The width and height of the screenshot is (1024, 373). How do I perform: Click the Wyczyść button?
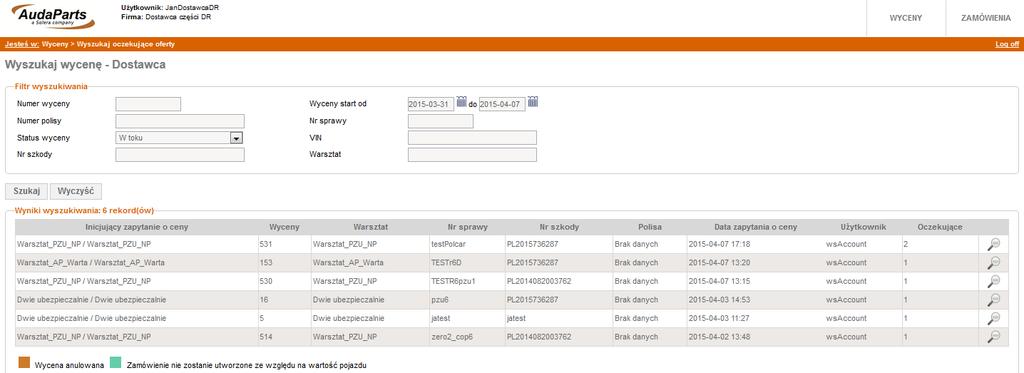coord(76,191)
